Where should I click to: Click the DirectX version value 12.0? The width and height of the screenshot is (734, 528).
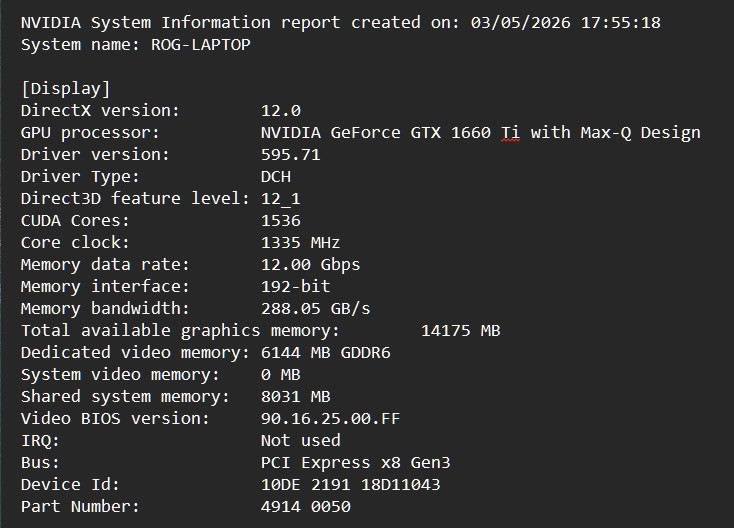(281, 110)
